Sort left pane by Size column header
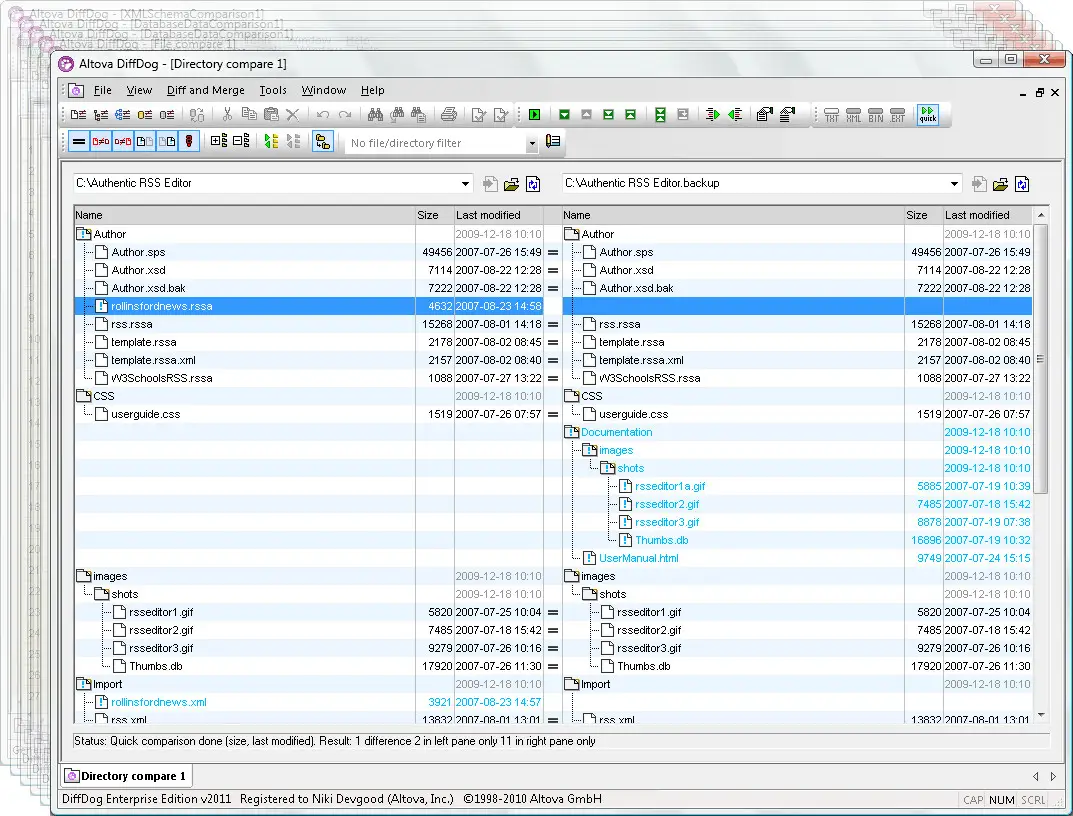This screenshot has width=1073, height=816. (435, 215)
